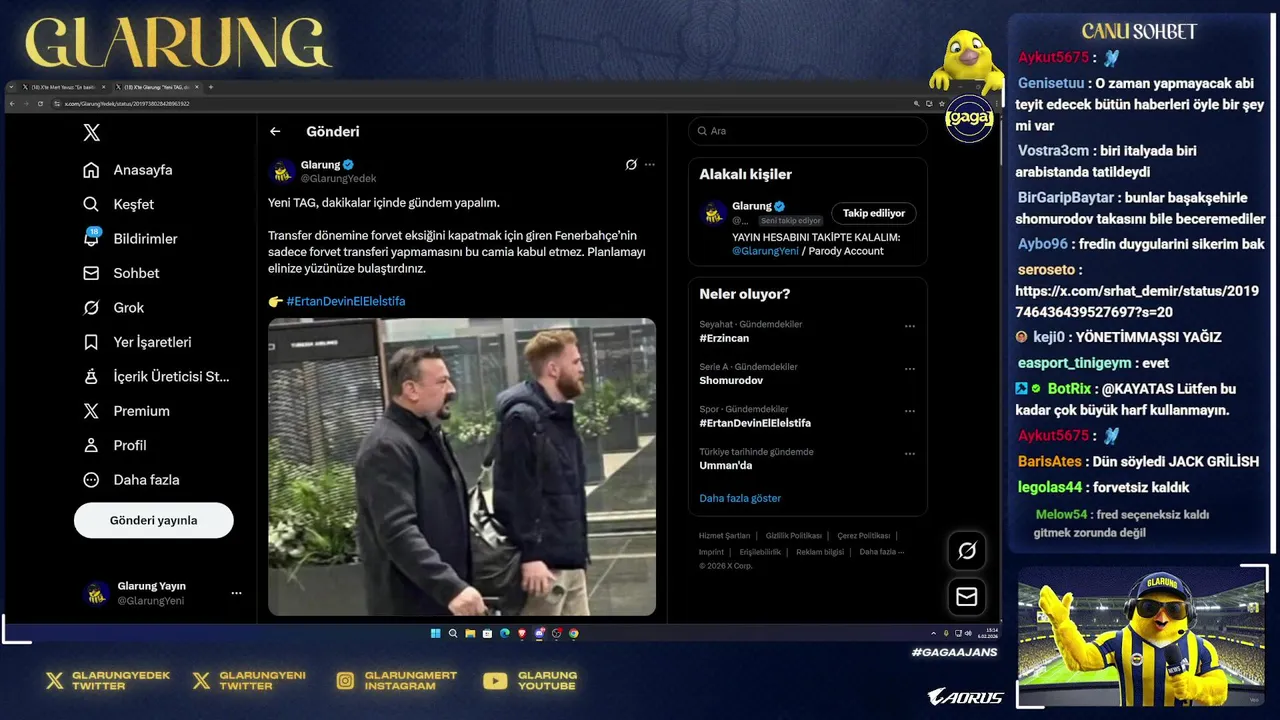Open the İçerik Üreticisi studio entry
The width and height of the screenshot is (1280, 720).
point(157,376)
